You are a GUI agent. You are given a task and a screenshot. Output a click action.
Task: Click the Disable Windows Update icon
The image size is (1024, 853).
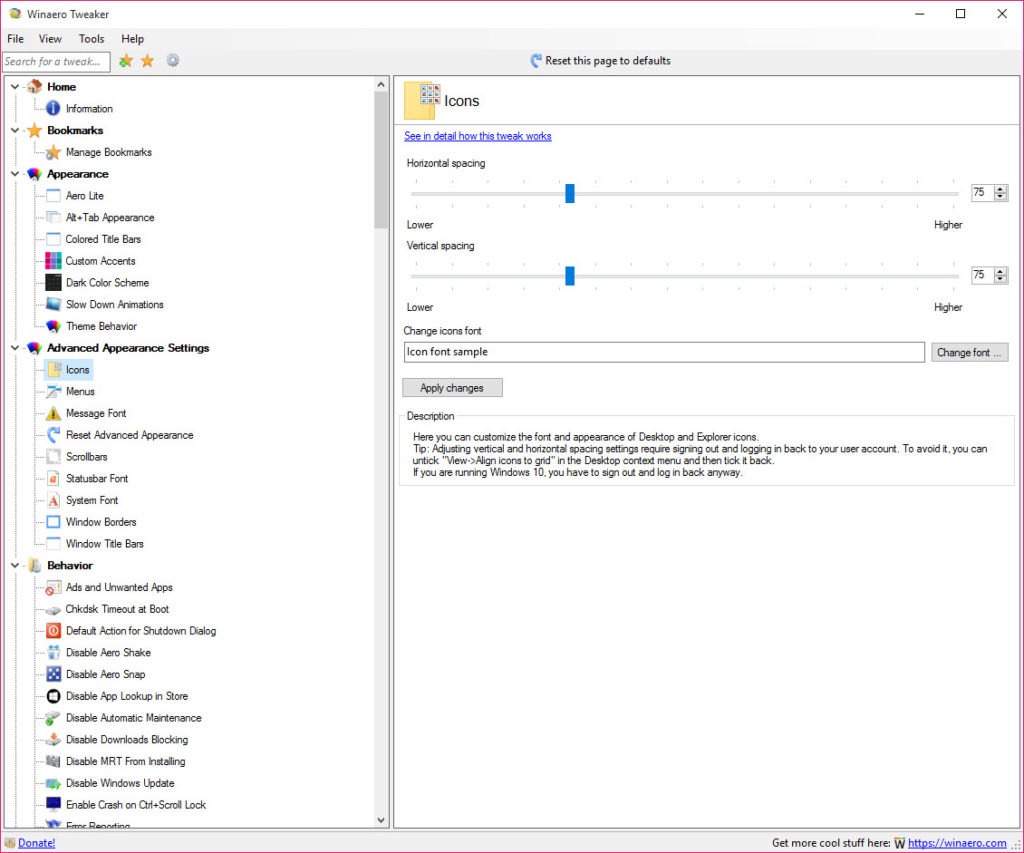53,783
